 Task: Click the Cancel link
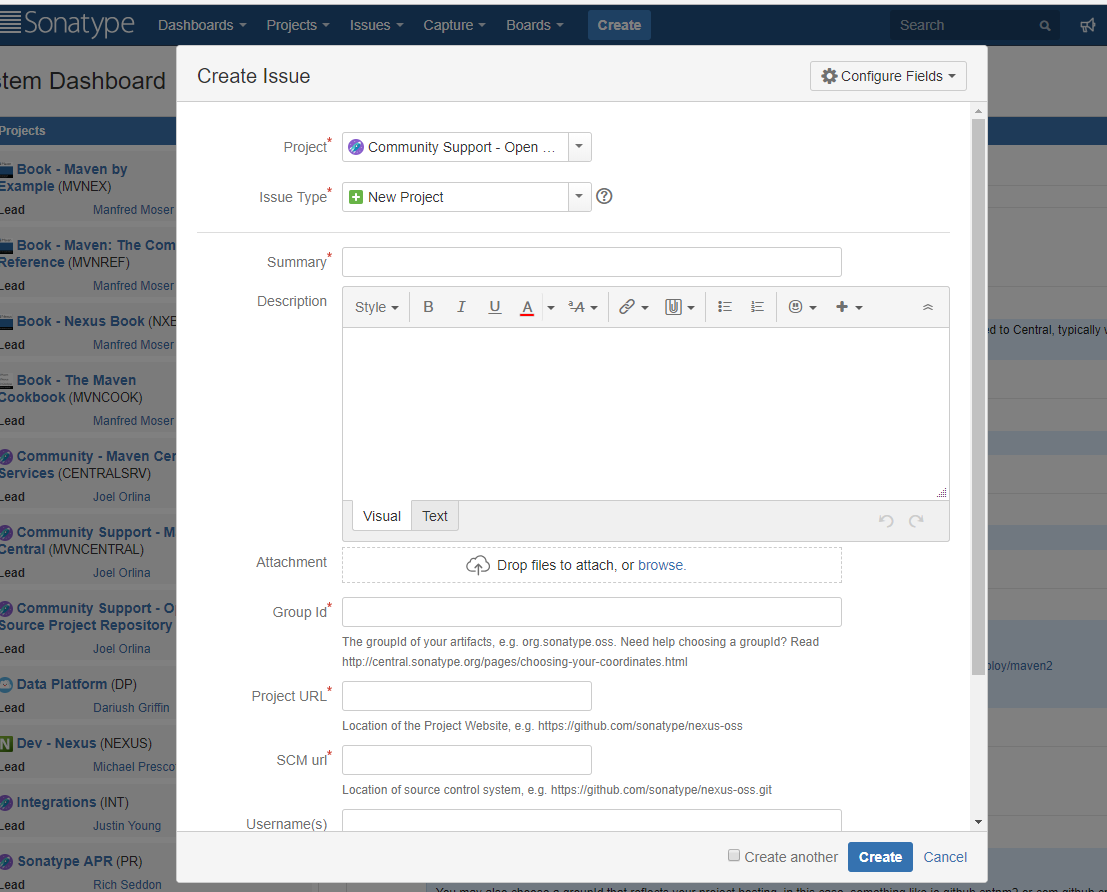[945, 857]
